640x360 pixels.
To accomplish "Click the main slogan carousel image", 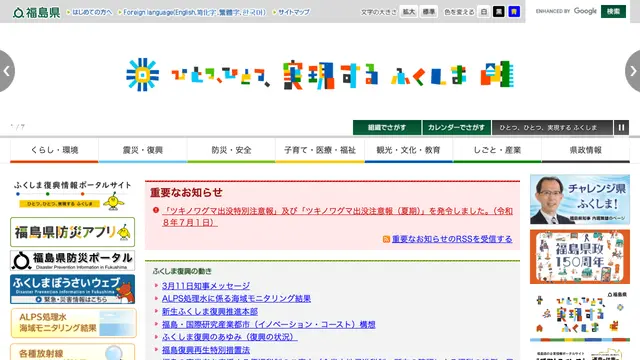I will coord(320,75).
